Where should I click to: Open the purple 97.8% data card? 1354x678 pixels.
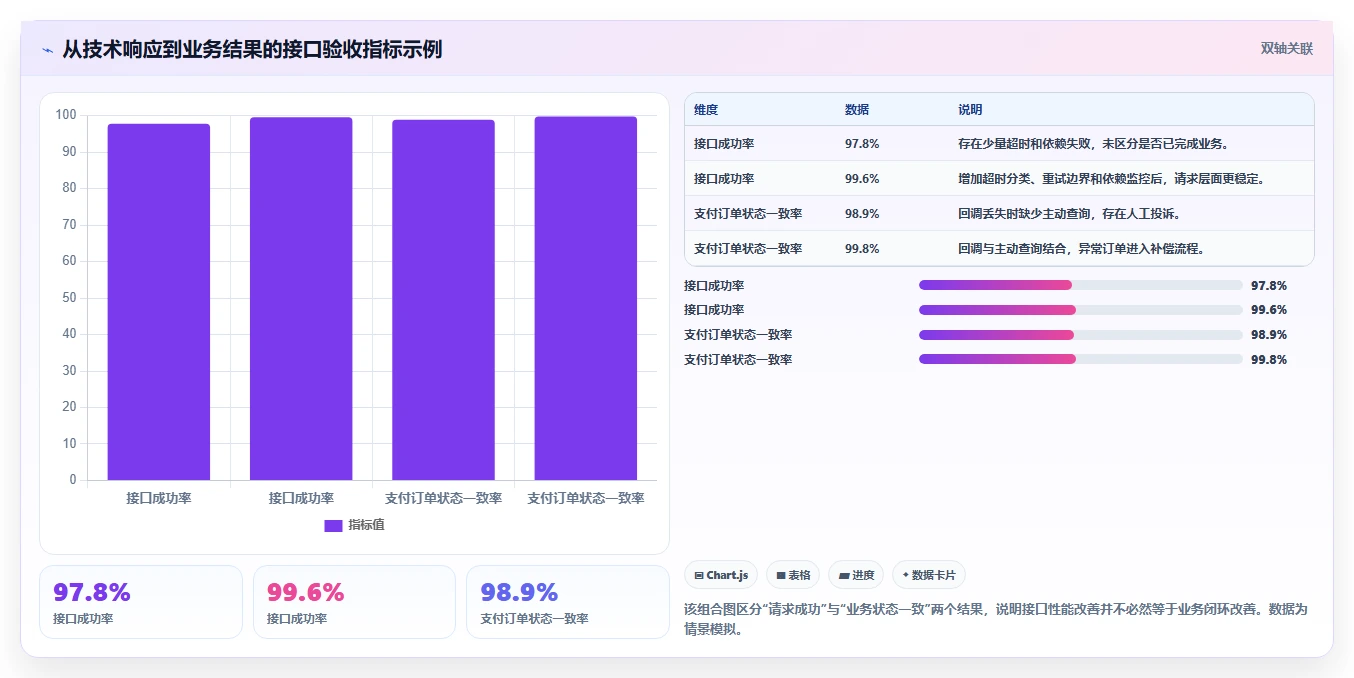pyautogui.click(x=141, y=602)
